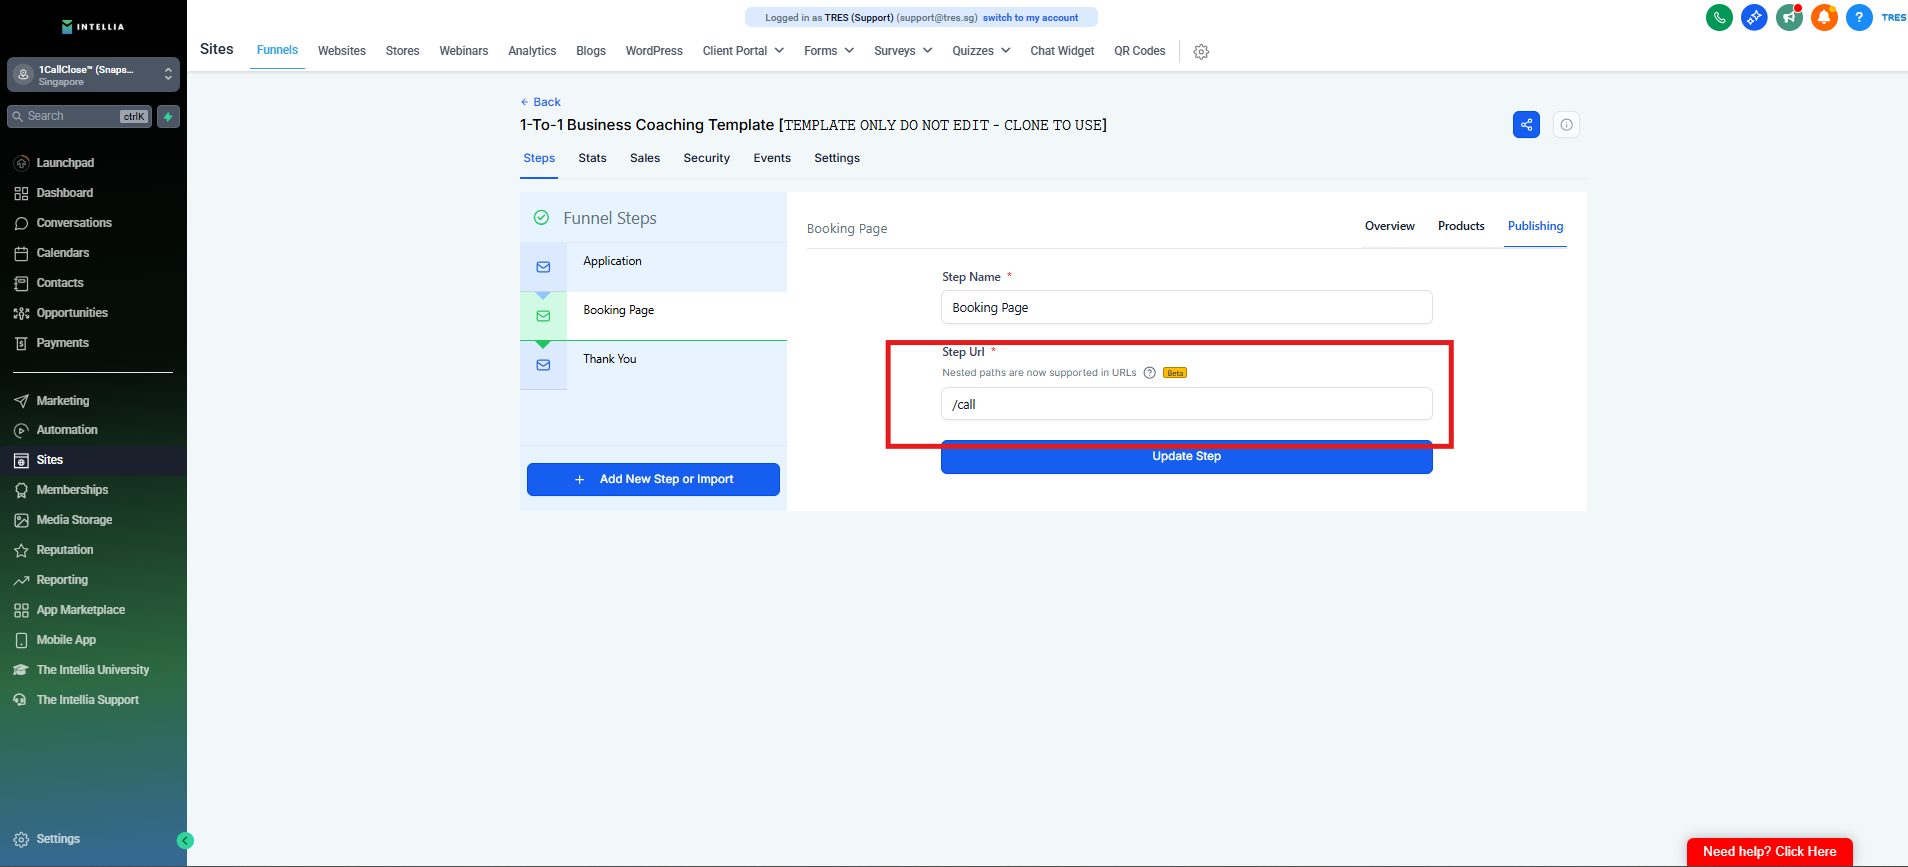Open the megaphone announcements icon

pyautogui.click(x=1789, y=17)
